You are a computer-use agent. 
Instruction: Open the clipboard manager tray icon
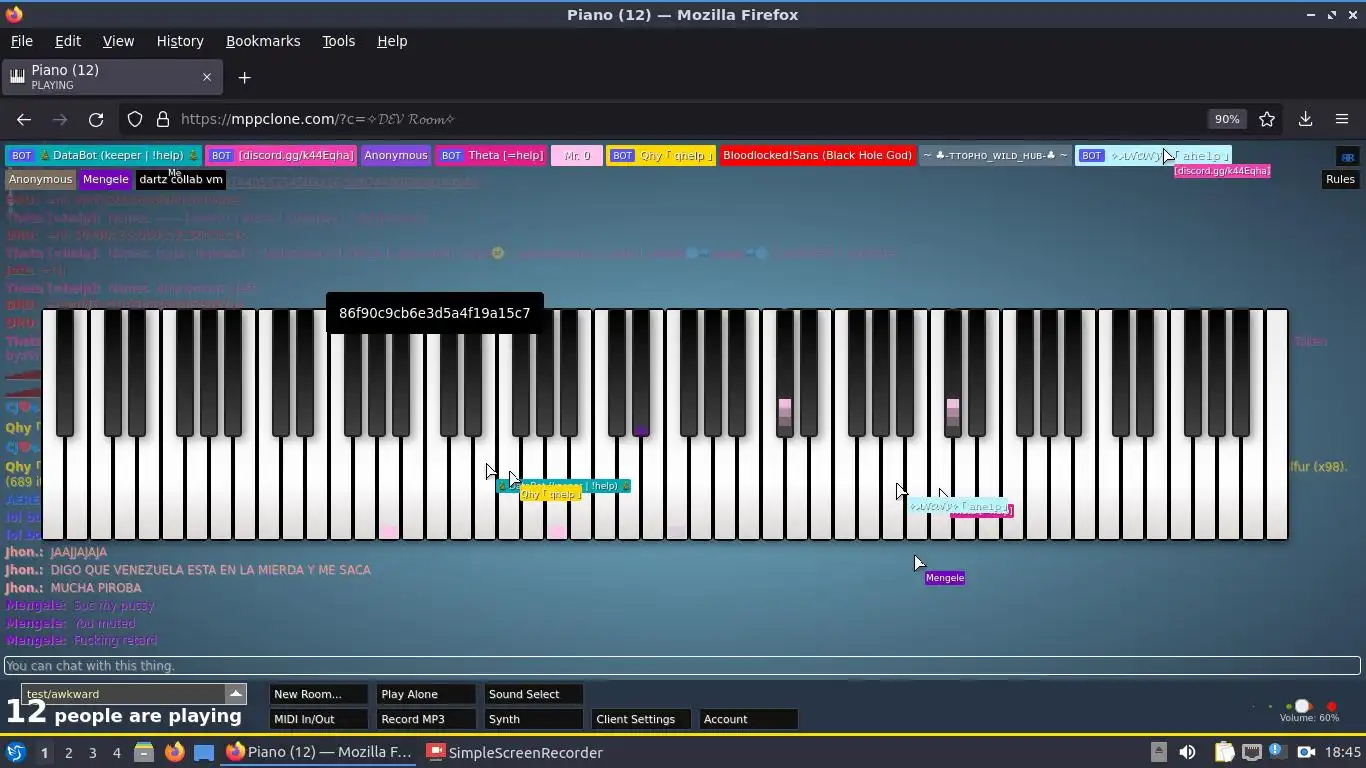(1225, 752)
